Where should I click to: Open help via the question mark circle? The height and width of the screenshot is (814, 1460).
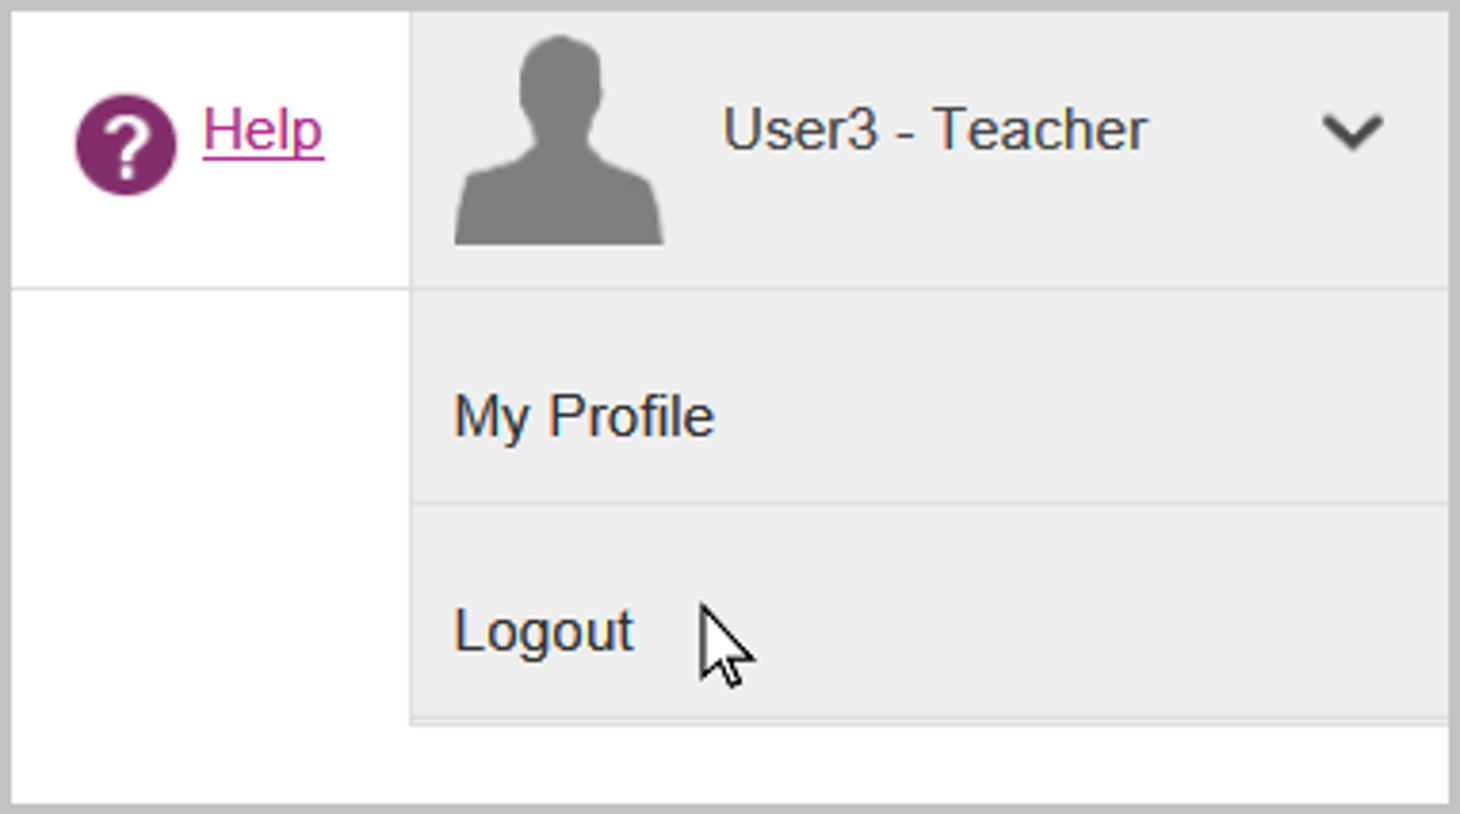pyautogui.click(x=126, y=144)
